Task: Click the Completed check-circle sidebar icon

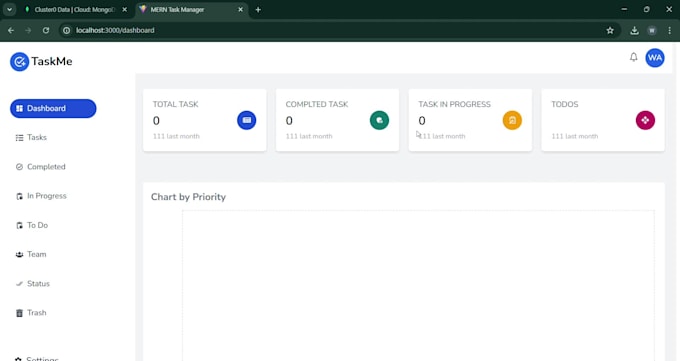Action: tap(20, 167)
